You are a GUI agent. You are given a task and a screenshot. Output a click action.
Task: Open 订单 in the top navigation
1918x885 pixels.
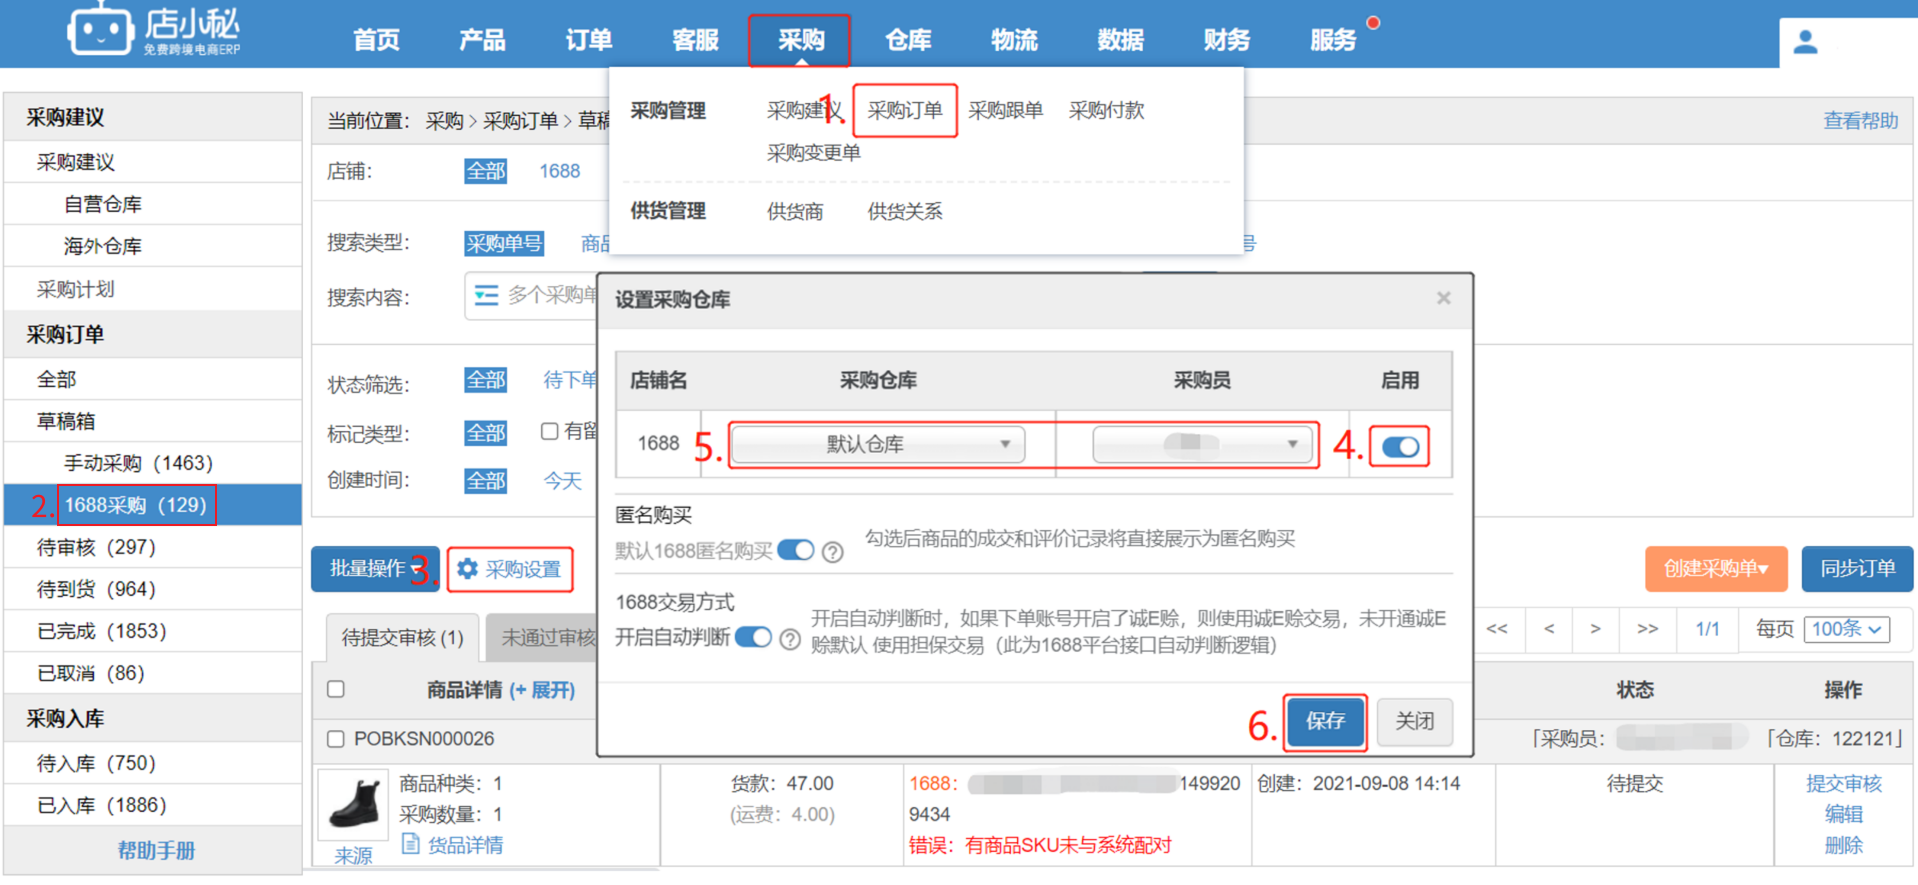[588, 40]
